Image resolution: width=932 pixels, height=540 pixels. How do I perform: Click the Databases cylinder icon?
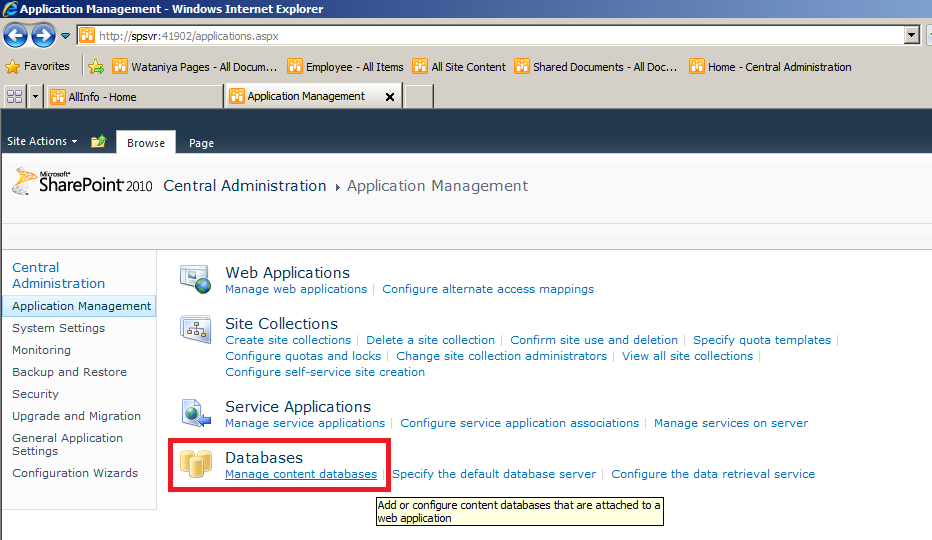click(196, 464)
